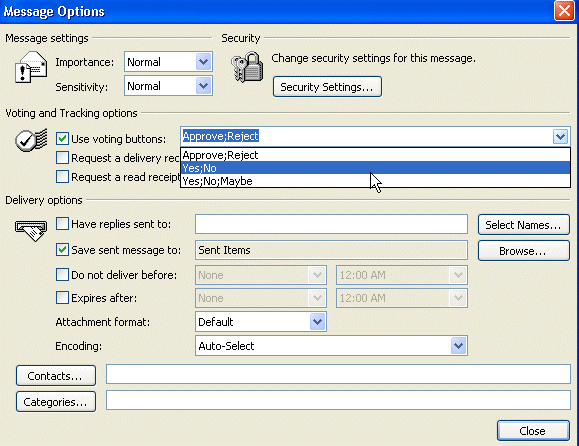Image resolution: width=579 pixels, height=446 pixels.
Task: Enable Request a delivery receipt checkbox
Action: coord(62,158)
